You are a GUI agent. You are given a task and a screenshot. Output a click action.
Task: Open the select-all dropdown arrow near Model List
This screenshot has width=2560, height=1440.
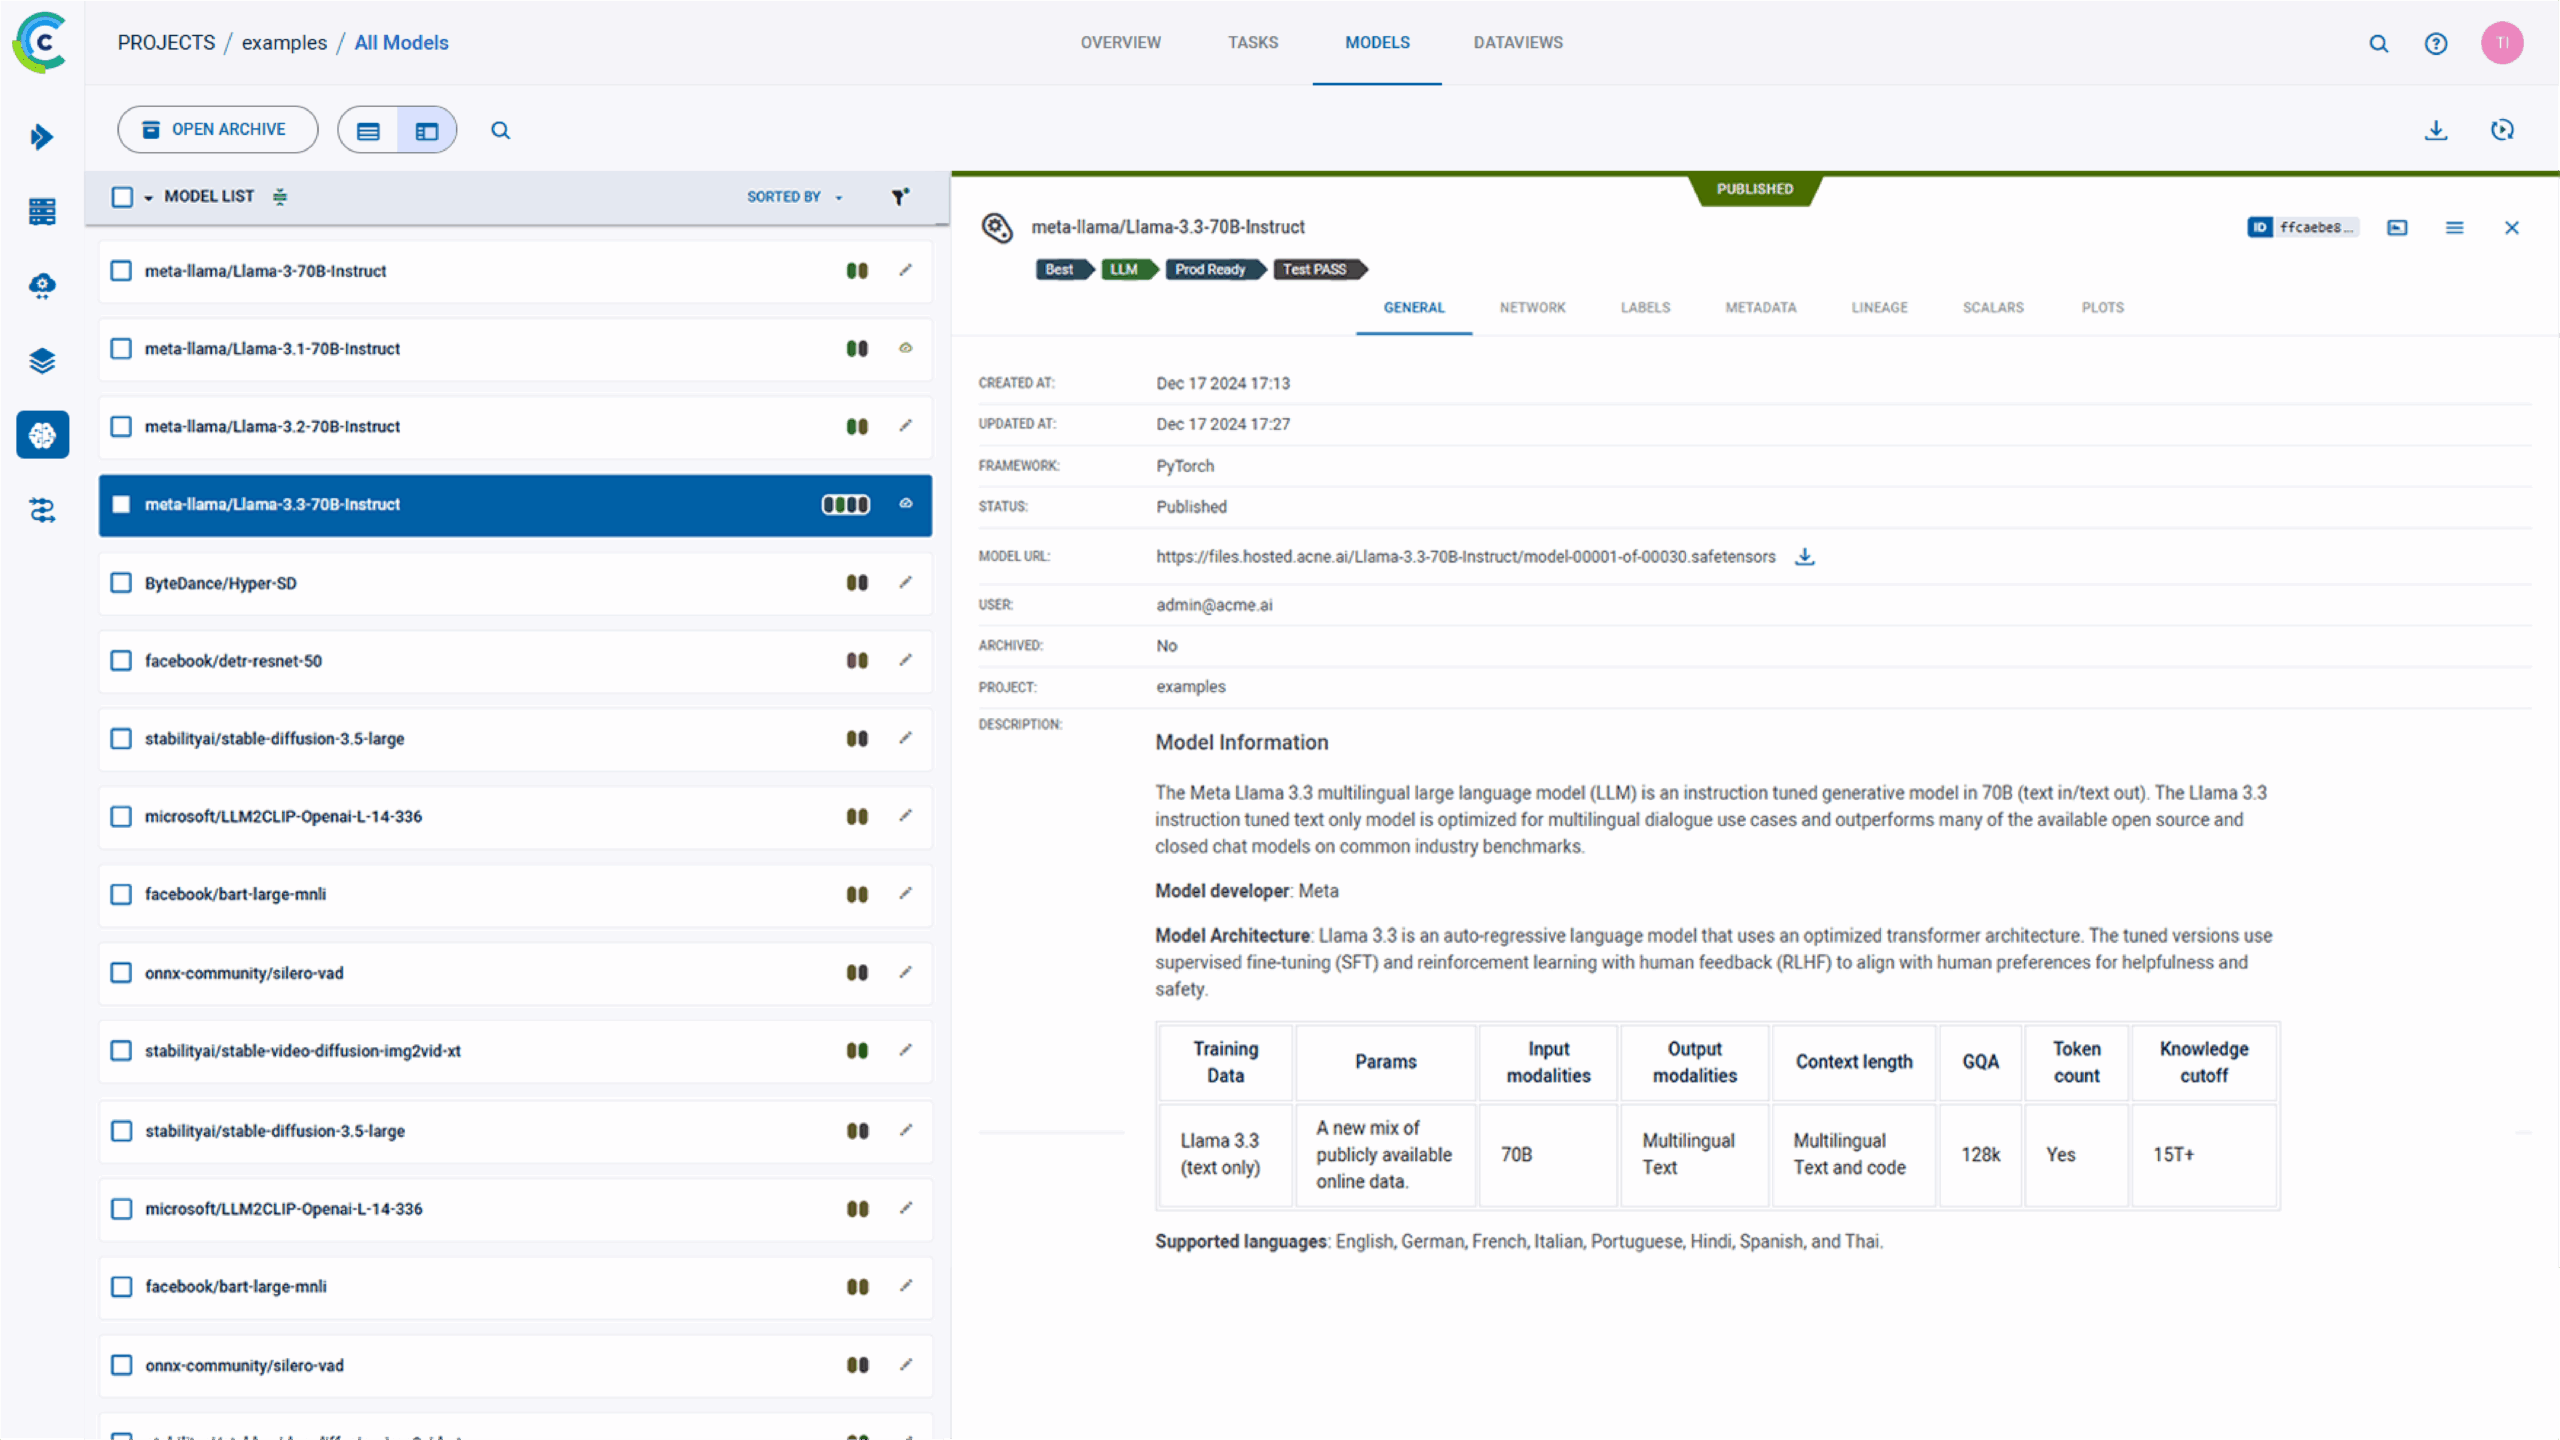coord(148,198)
